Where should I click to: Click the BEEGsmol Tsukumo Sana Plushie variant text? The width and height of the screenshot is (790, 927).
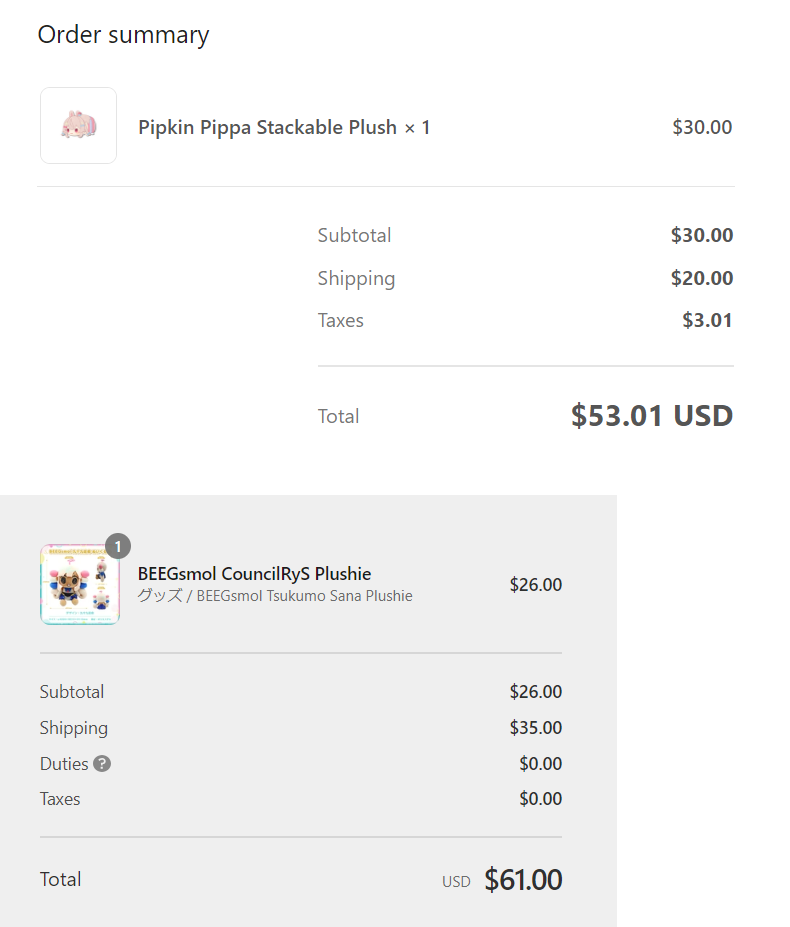tap(305, 596)
